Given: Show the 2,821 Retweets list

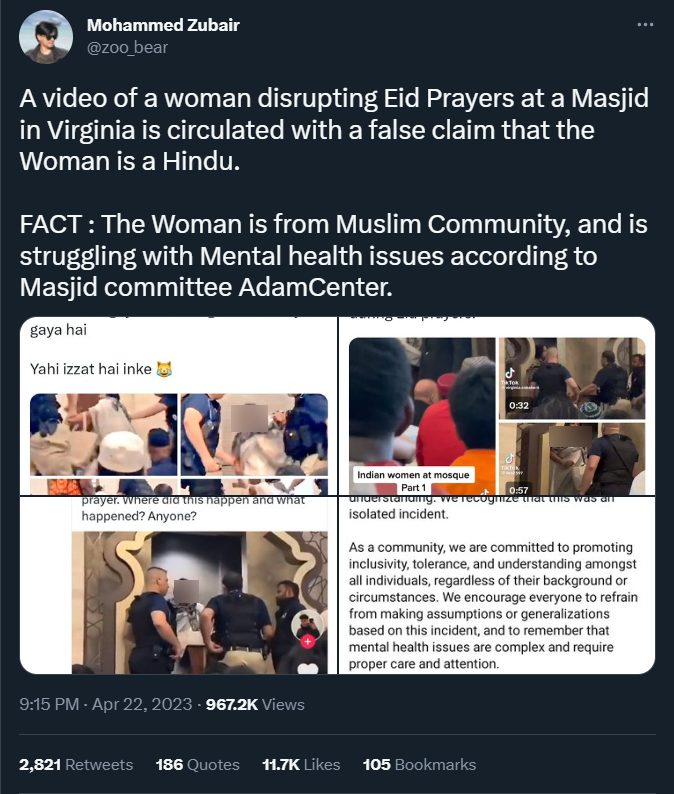Looking at the screenshot, I should (x=76, y=764).
